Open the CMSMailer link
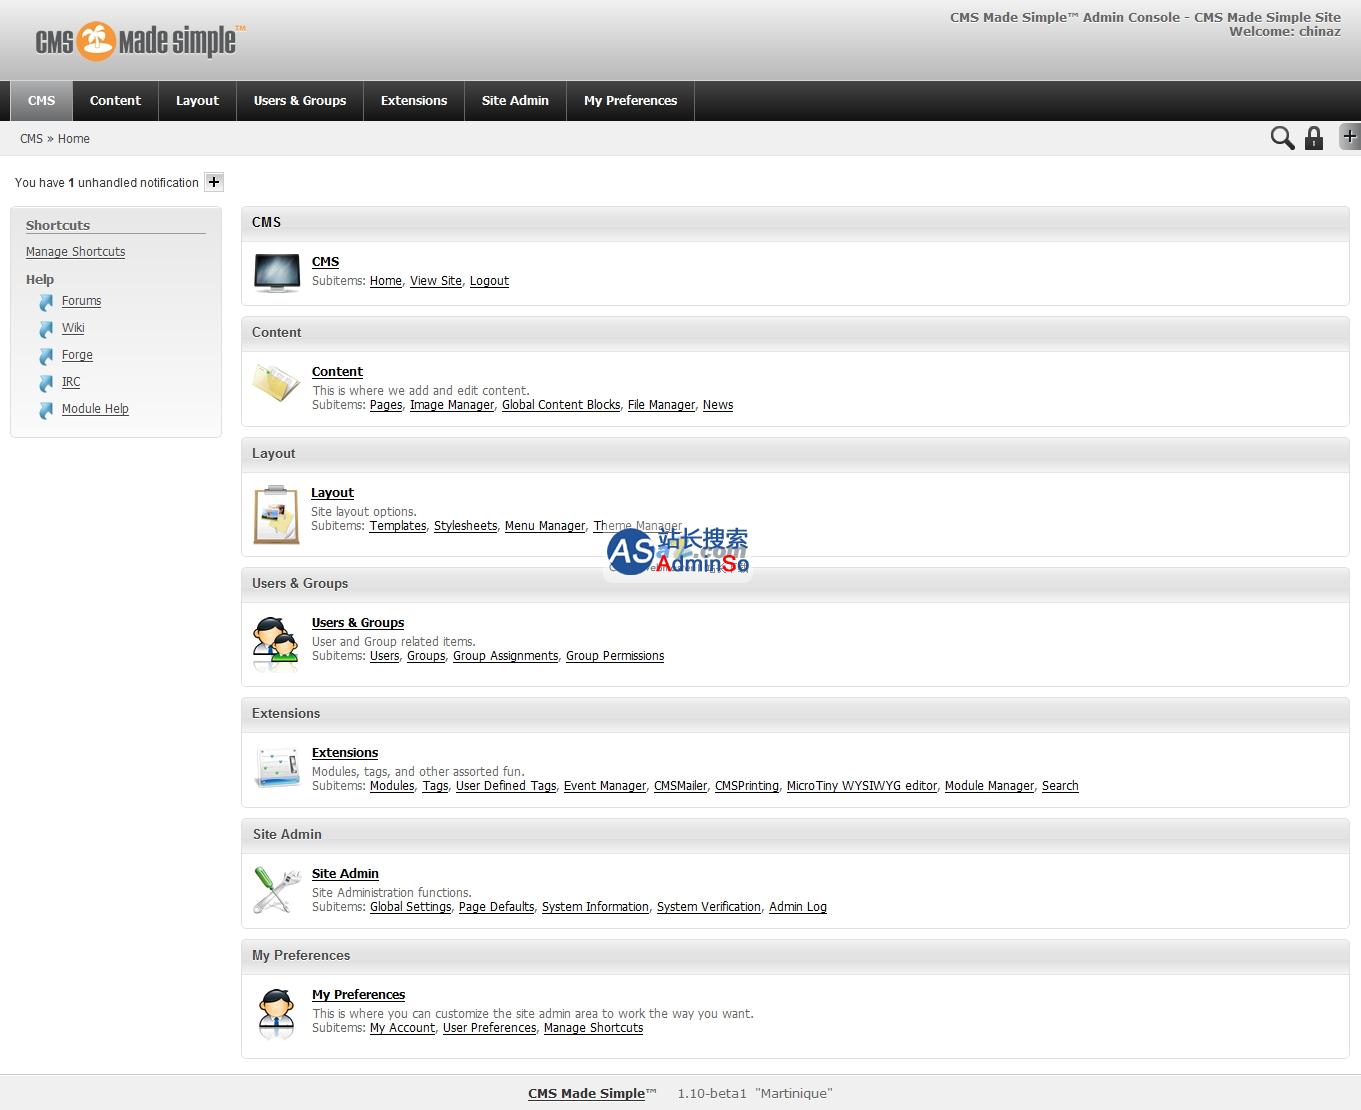 [680, 786]
